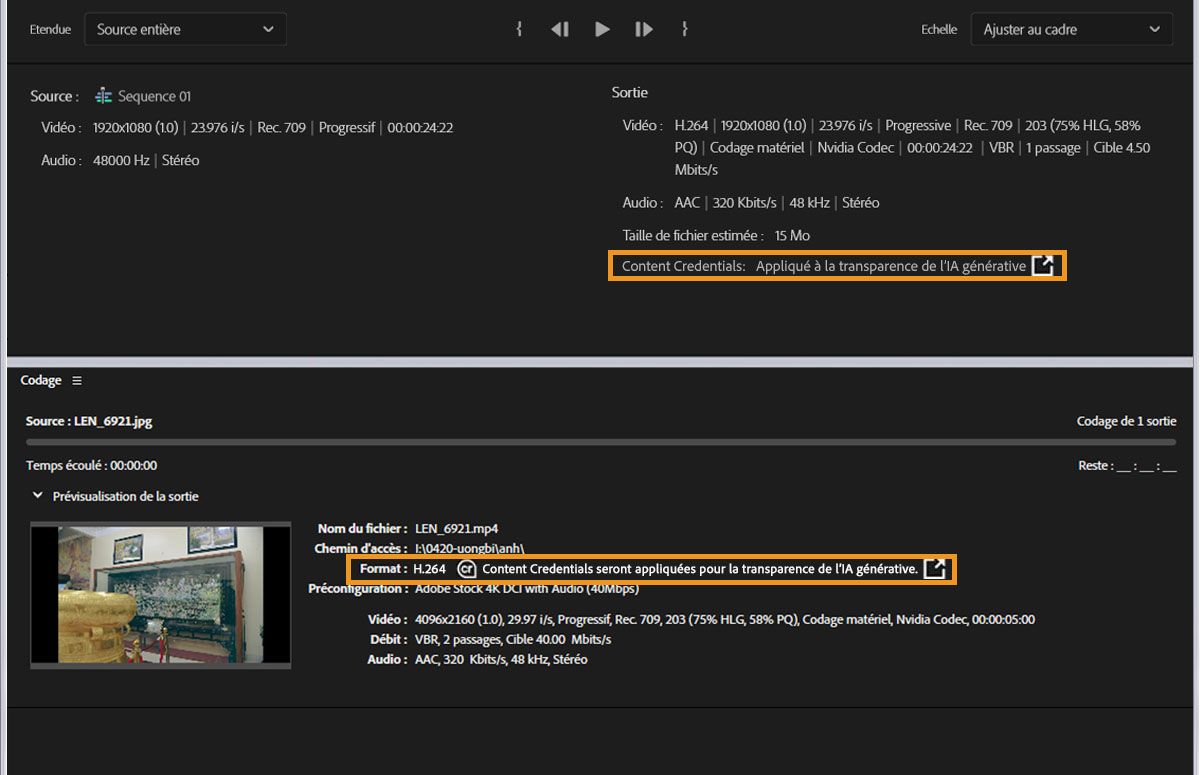
Task: Open the Codage panel menu icon
Action: [77, 381]
